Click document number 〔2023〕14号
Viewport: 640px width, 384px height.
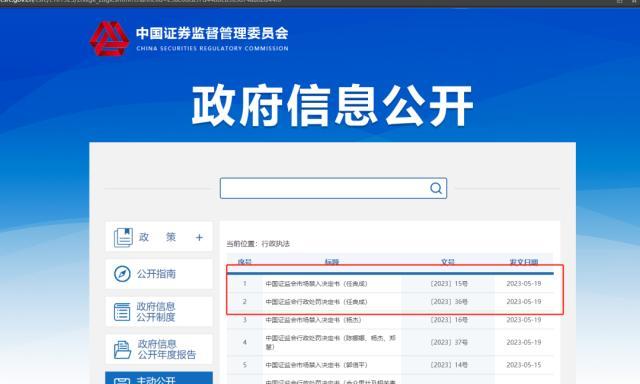(449, 365)
